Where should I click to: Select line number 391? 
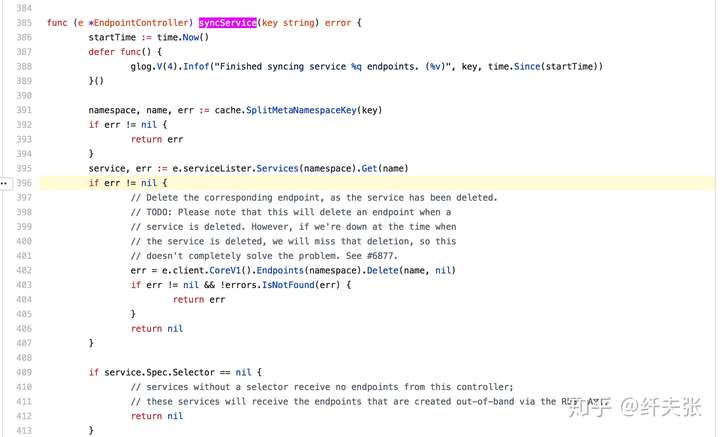click(x=24, y=110)
